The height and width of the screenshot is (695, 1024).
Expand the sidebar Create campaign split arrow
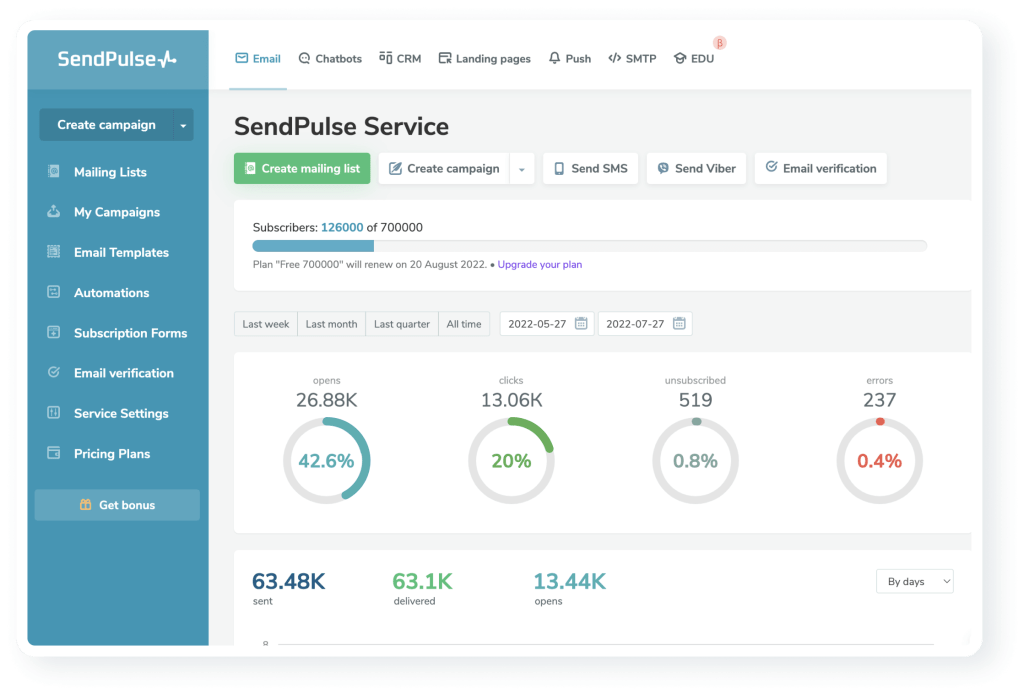[x=184, y=124]
